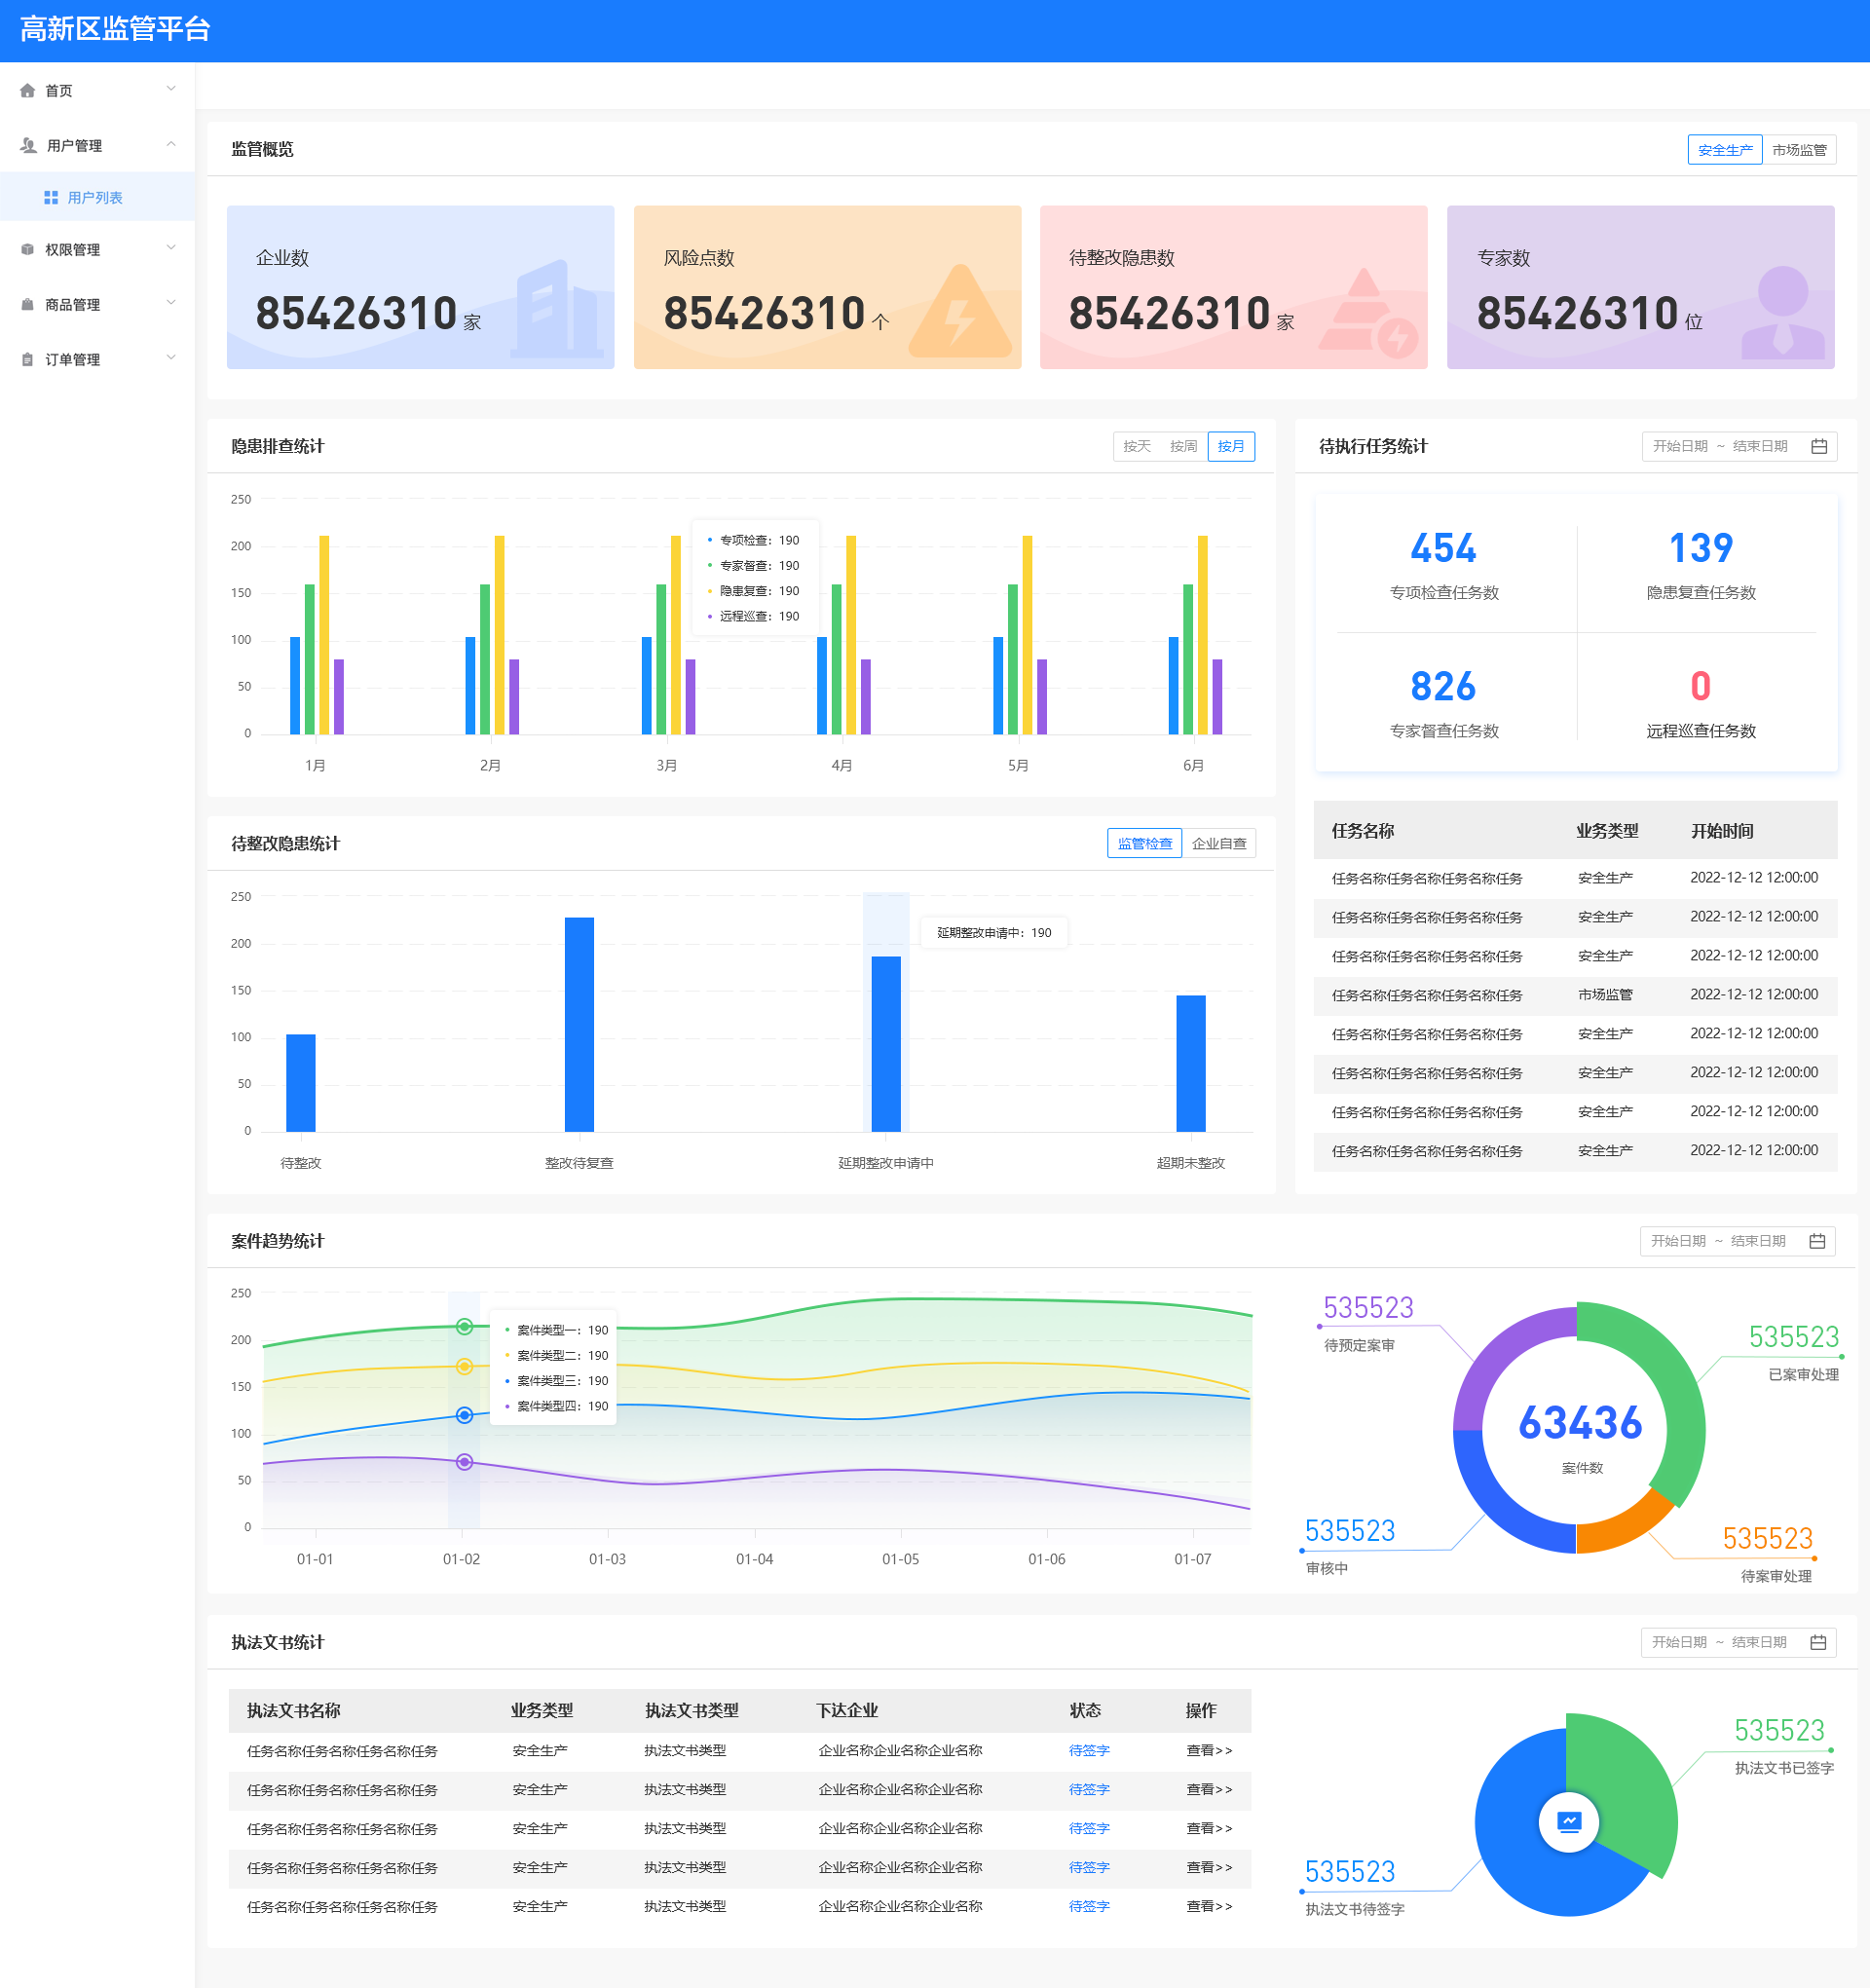
Task: Open the 用户列表 menu item
Action: (x=95, y=198)
